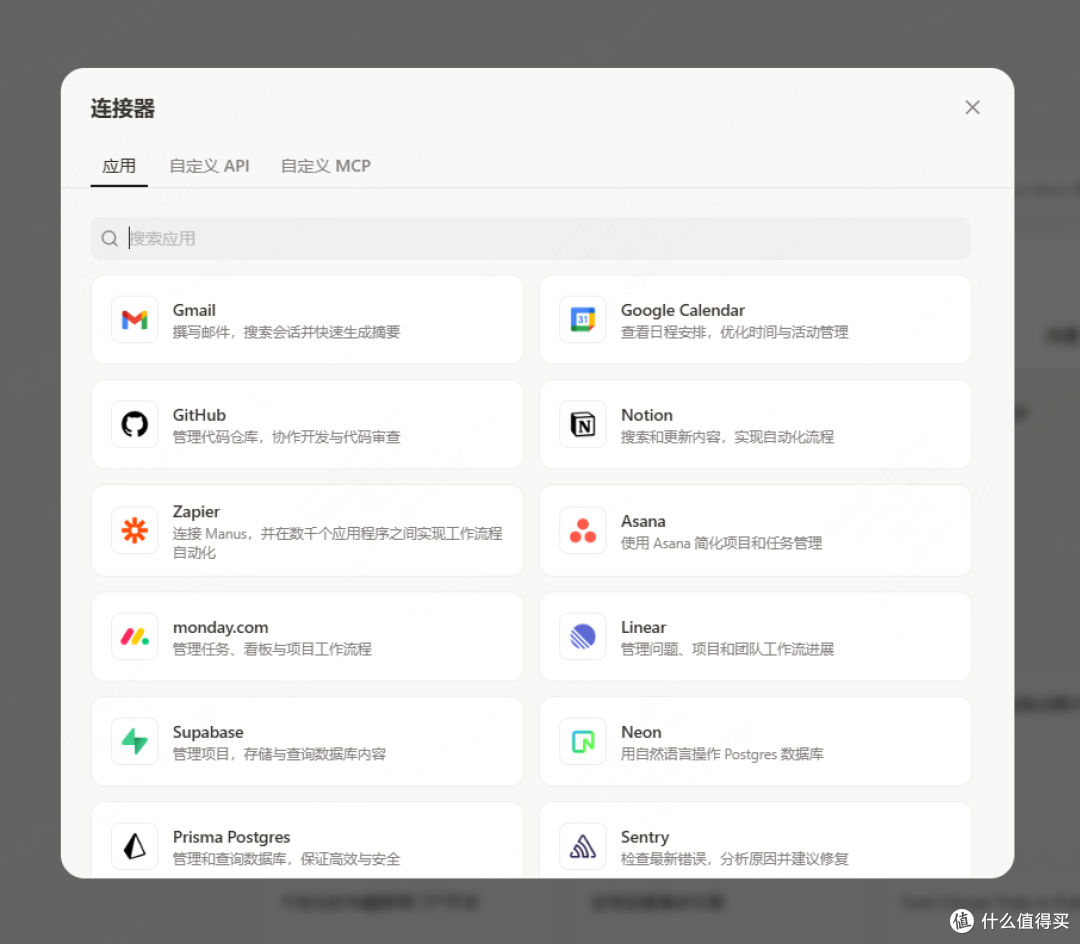1080x944 pixels.
Task: Open the Google Calendar connector title
Action: click(x=683, y=311)
